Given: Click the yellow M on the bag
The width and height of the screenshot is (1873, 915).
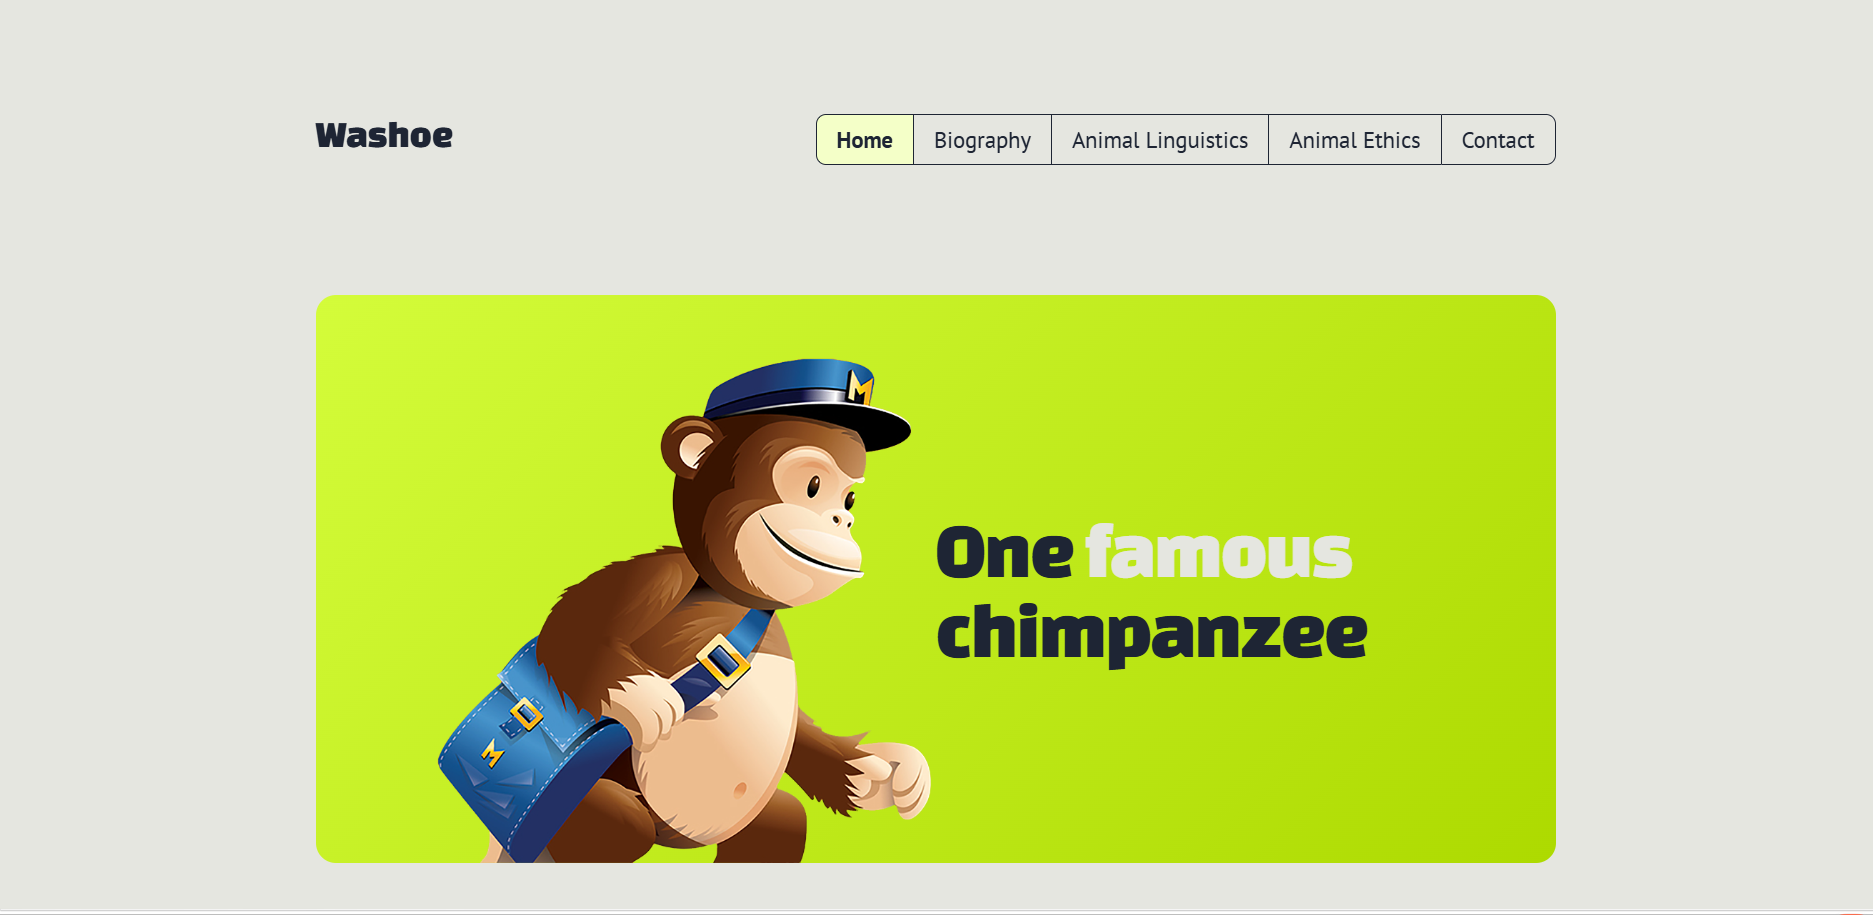Looking at the screenshot, I should [x=492, y=753].
